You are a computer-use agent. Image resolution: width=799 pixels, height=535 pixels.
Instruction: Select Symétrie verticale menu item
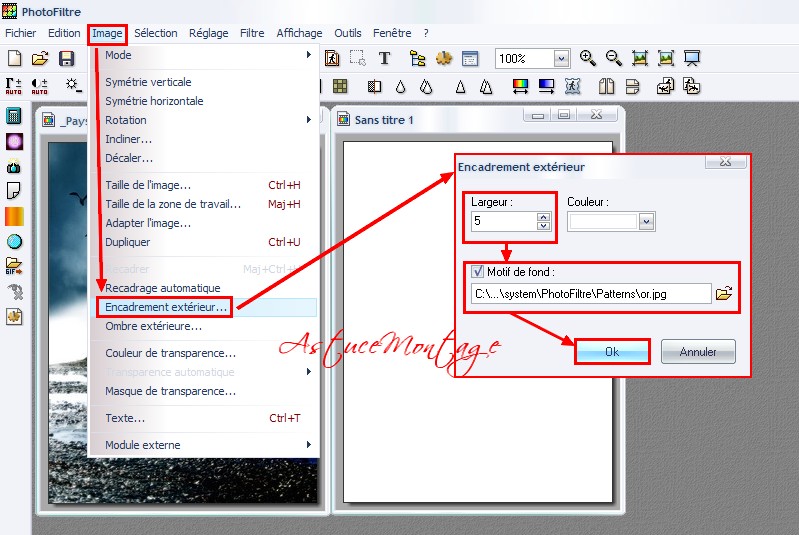(x=204, y=82)
